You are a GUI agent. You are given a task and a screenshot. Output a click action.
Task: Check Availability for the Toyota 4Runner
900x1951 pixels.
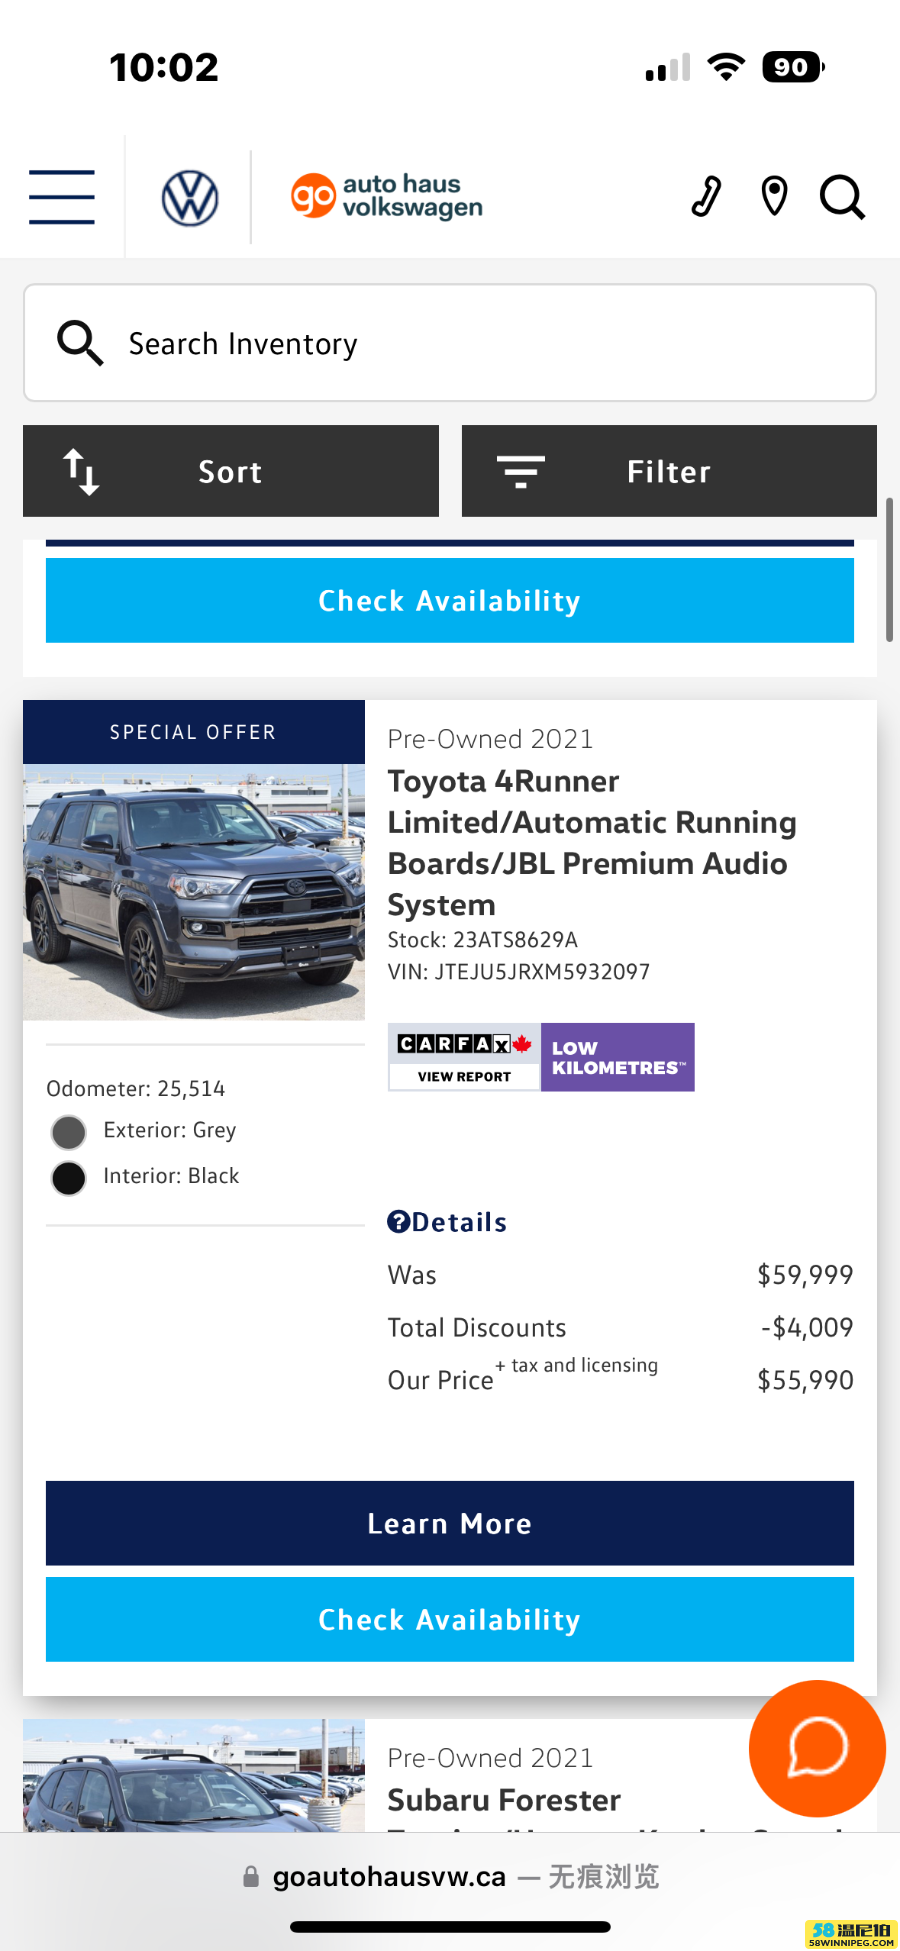[x=450, y=1619]
